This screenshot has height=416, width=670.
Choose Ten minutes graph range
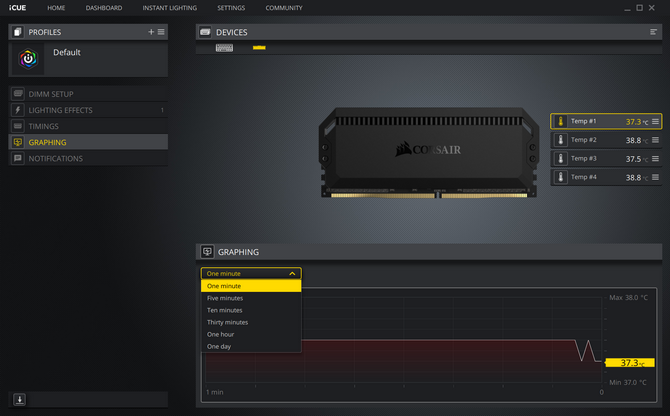(251, 310)
